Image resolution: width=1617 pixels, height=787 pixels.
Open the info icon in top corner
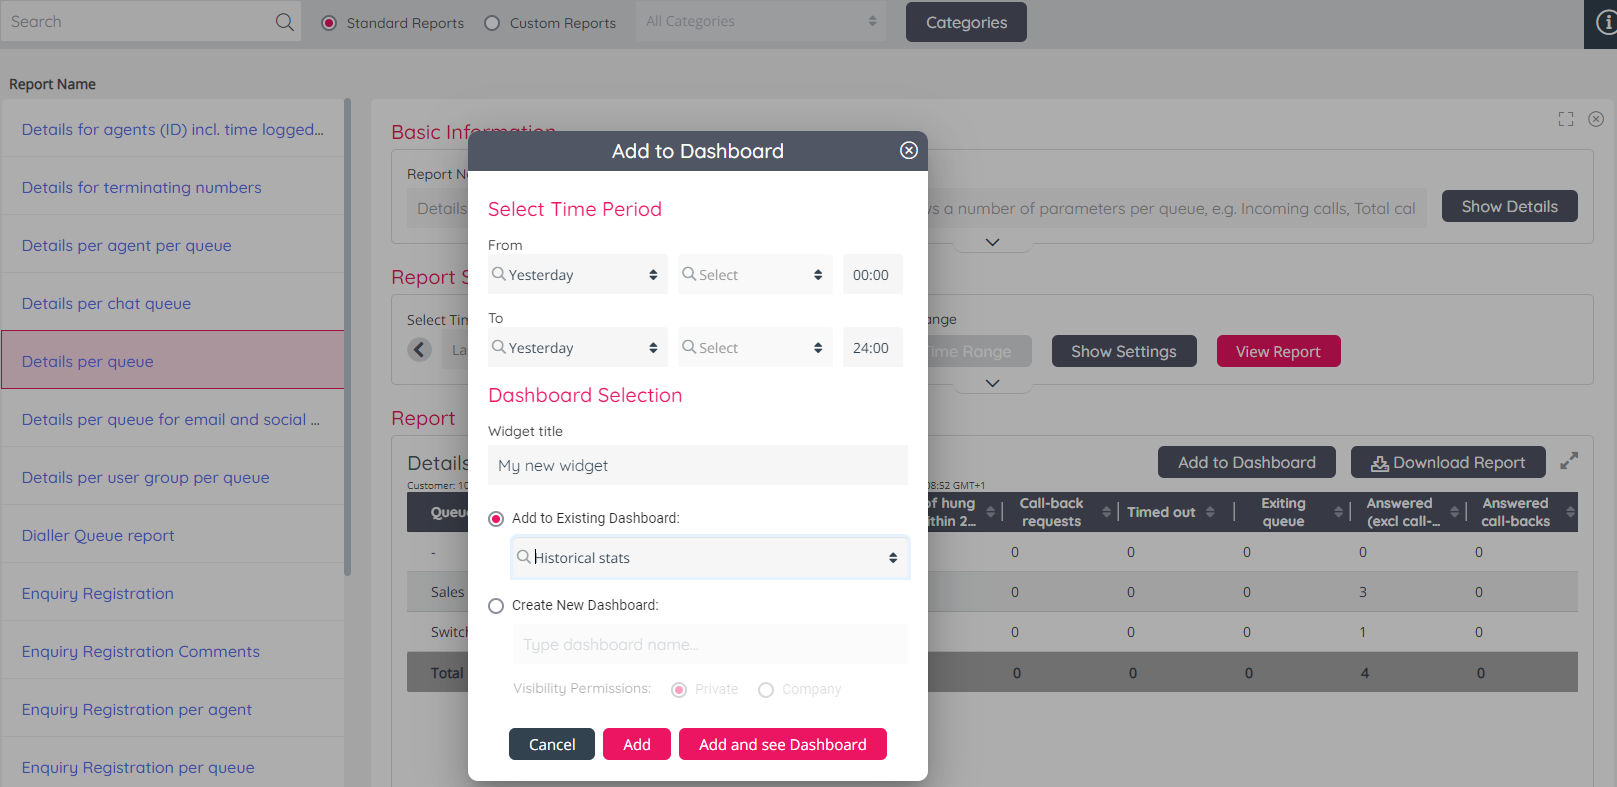1605,23
